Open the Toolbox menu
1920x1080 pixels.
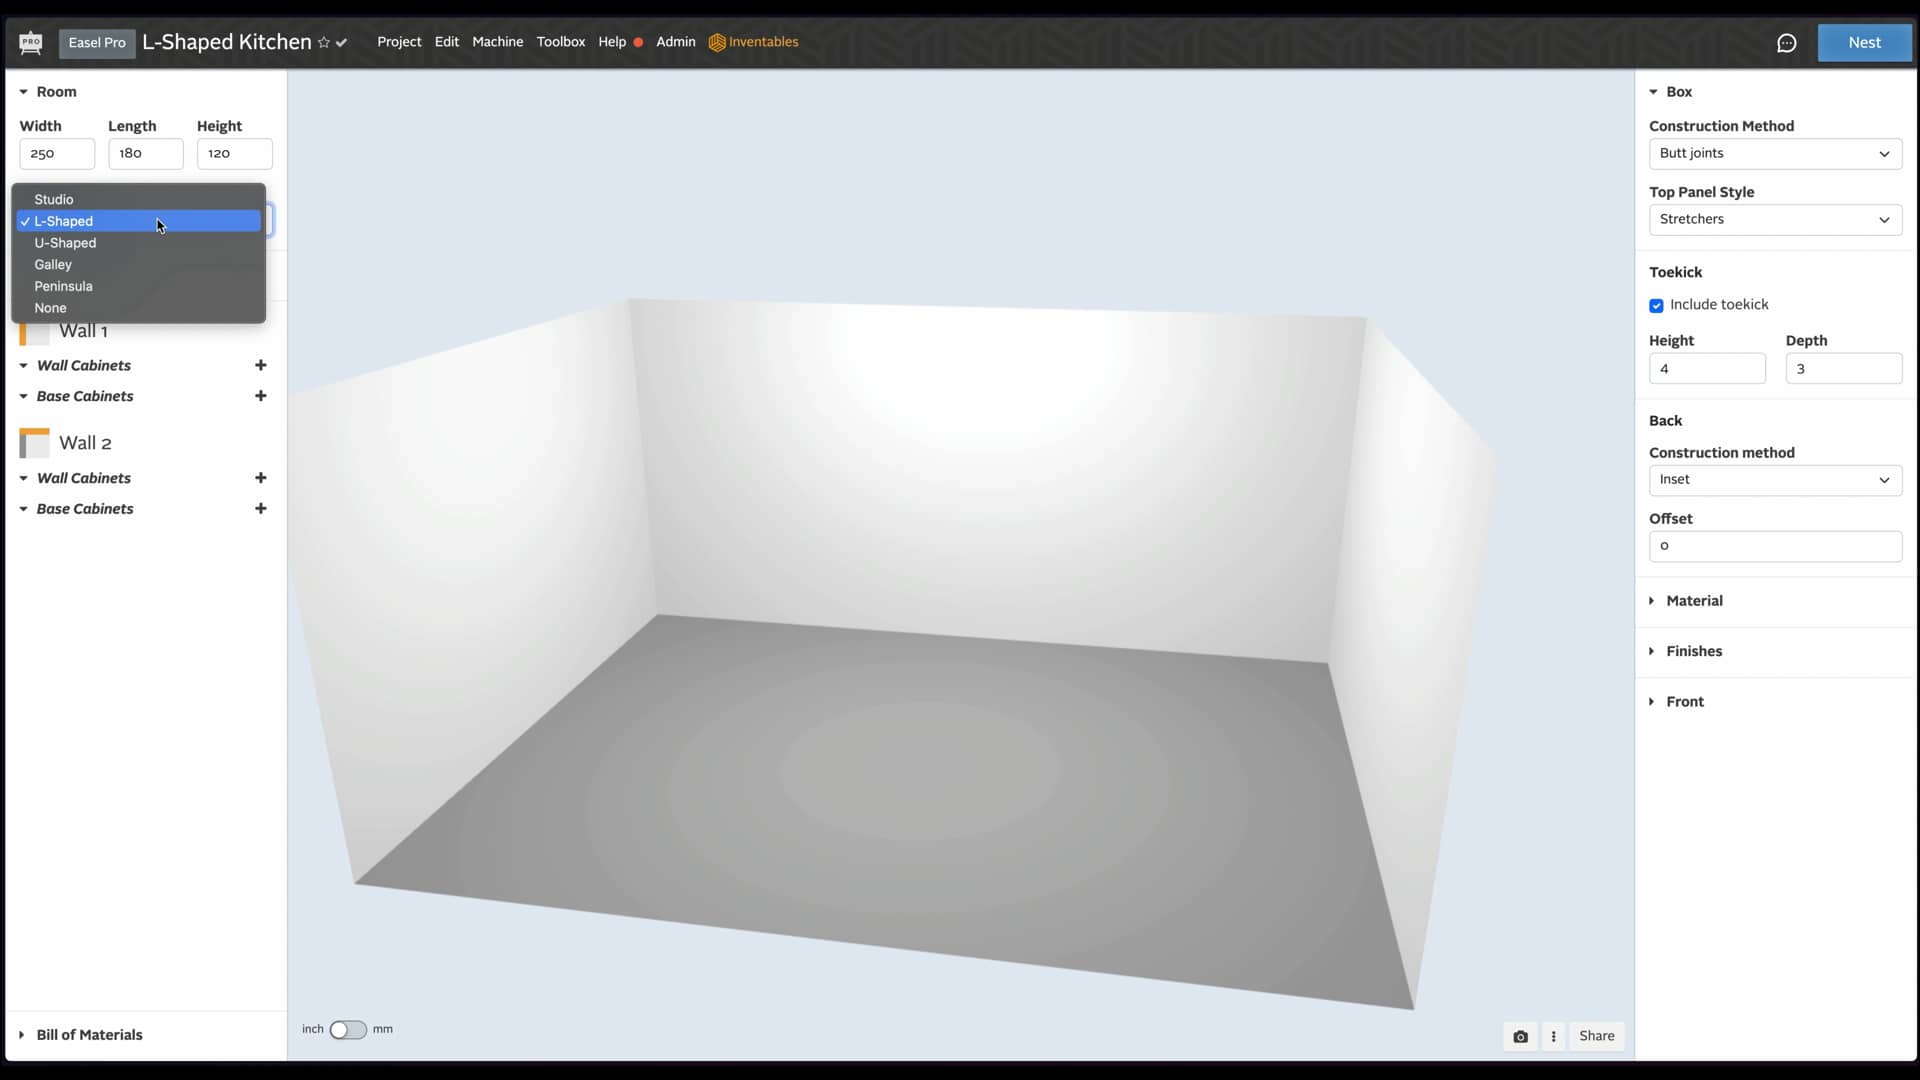pyautogui.click(x=561, y=42)
